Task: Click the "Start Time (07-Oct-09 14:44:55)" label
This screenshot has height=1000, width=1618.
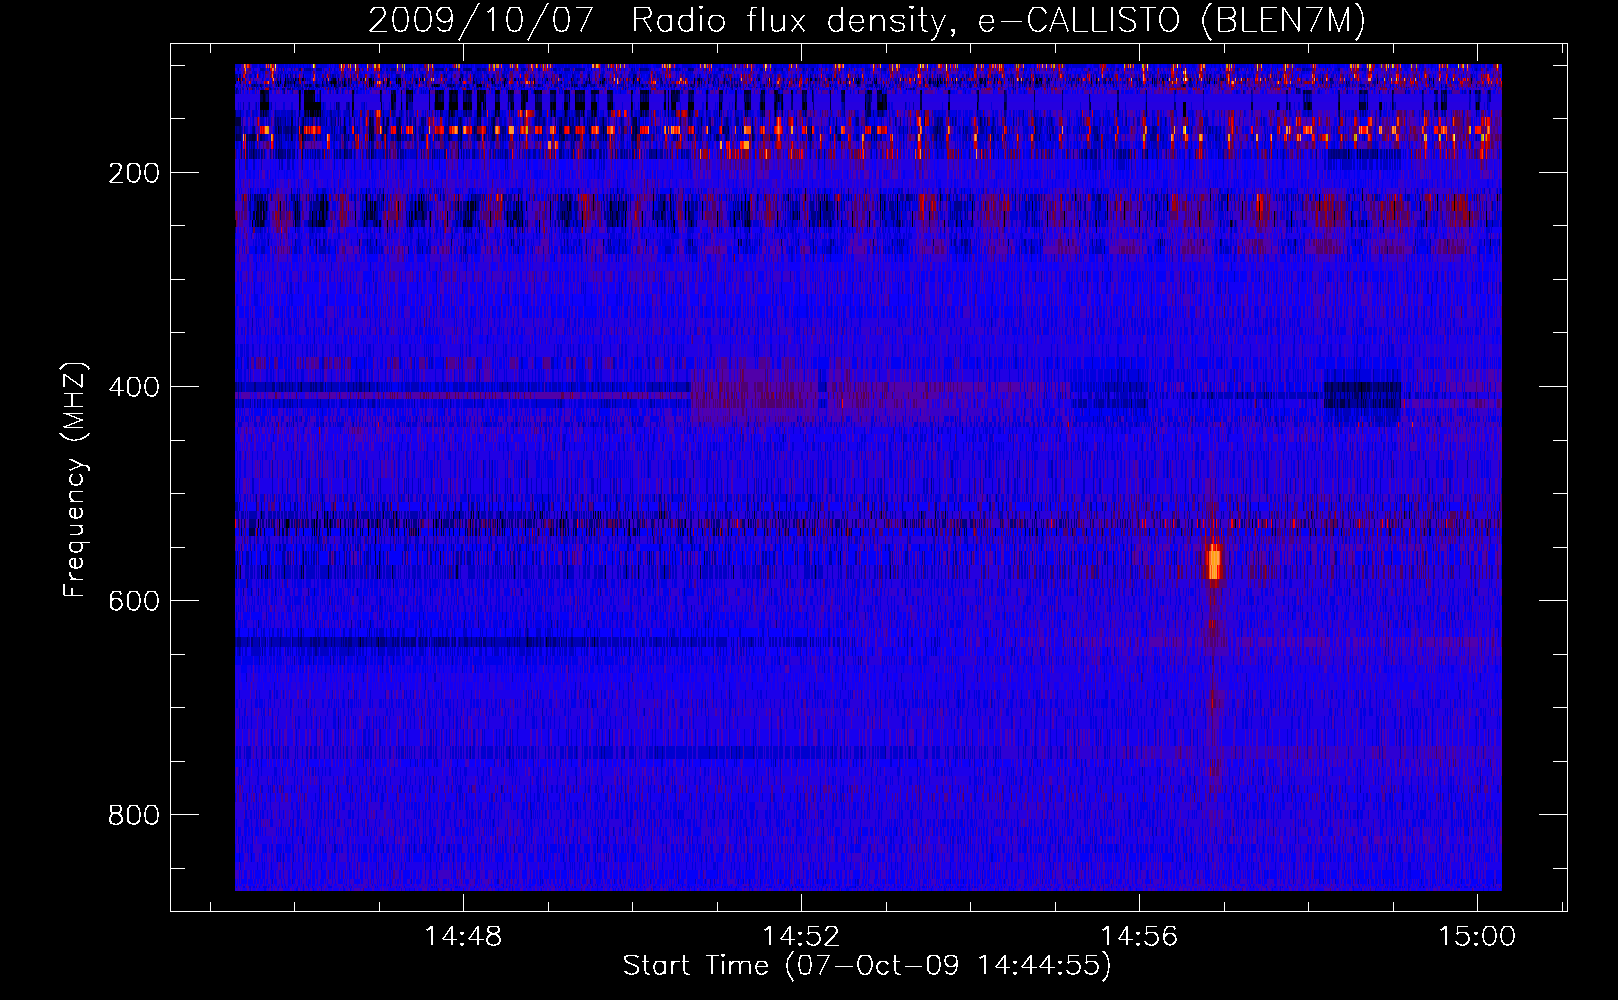Action: 867,966
